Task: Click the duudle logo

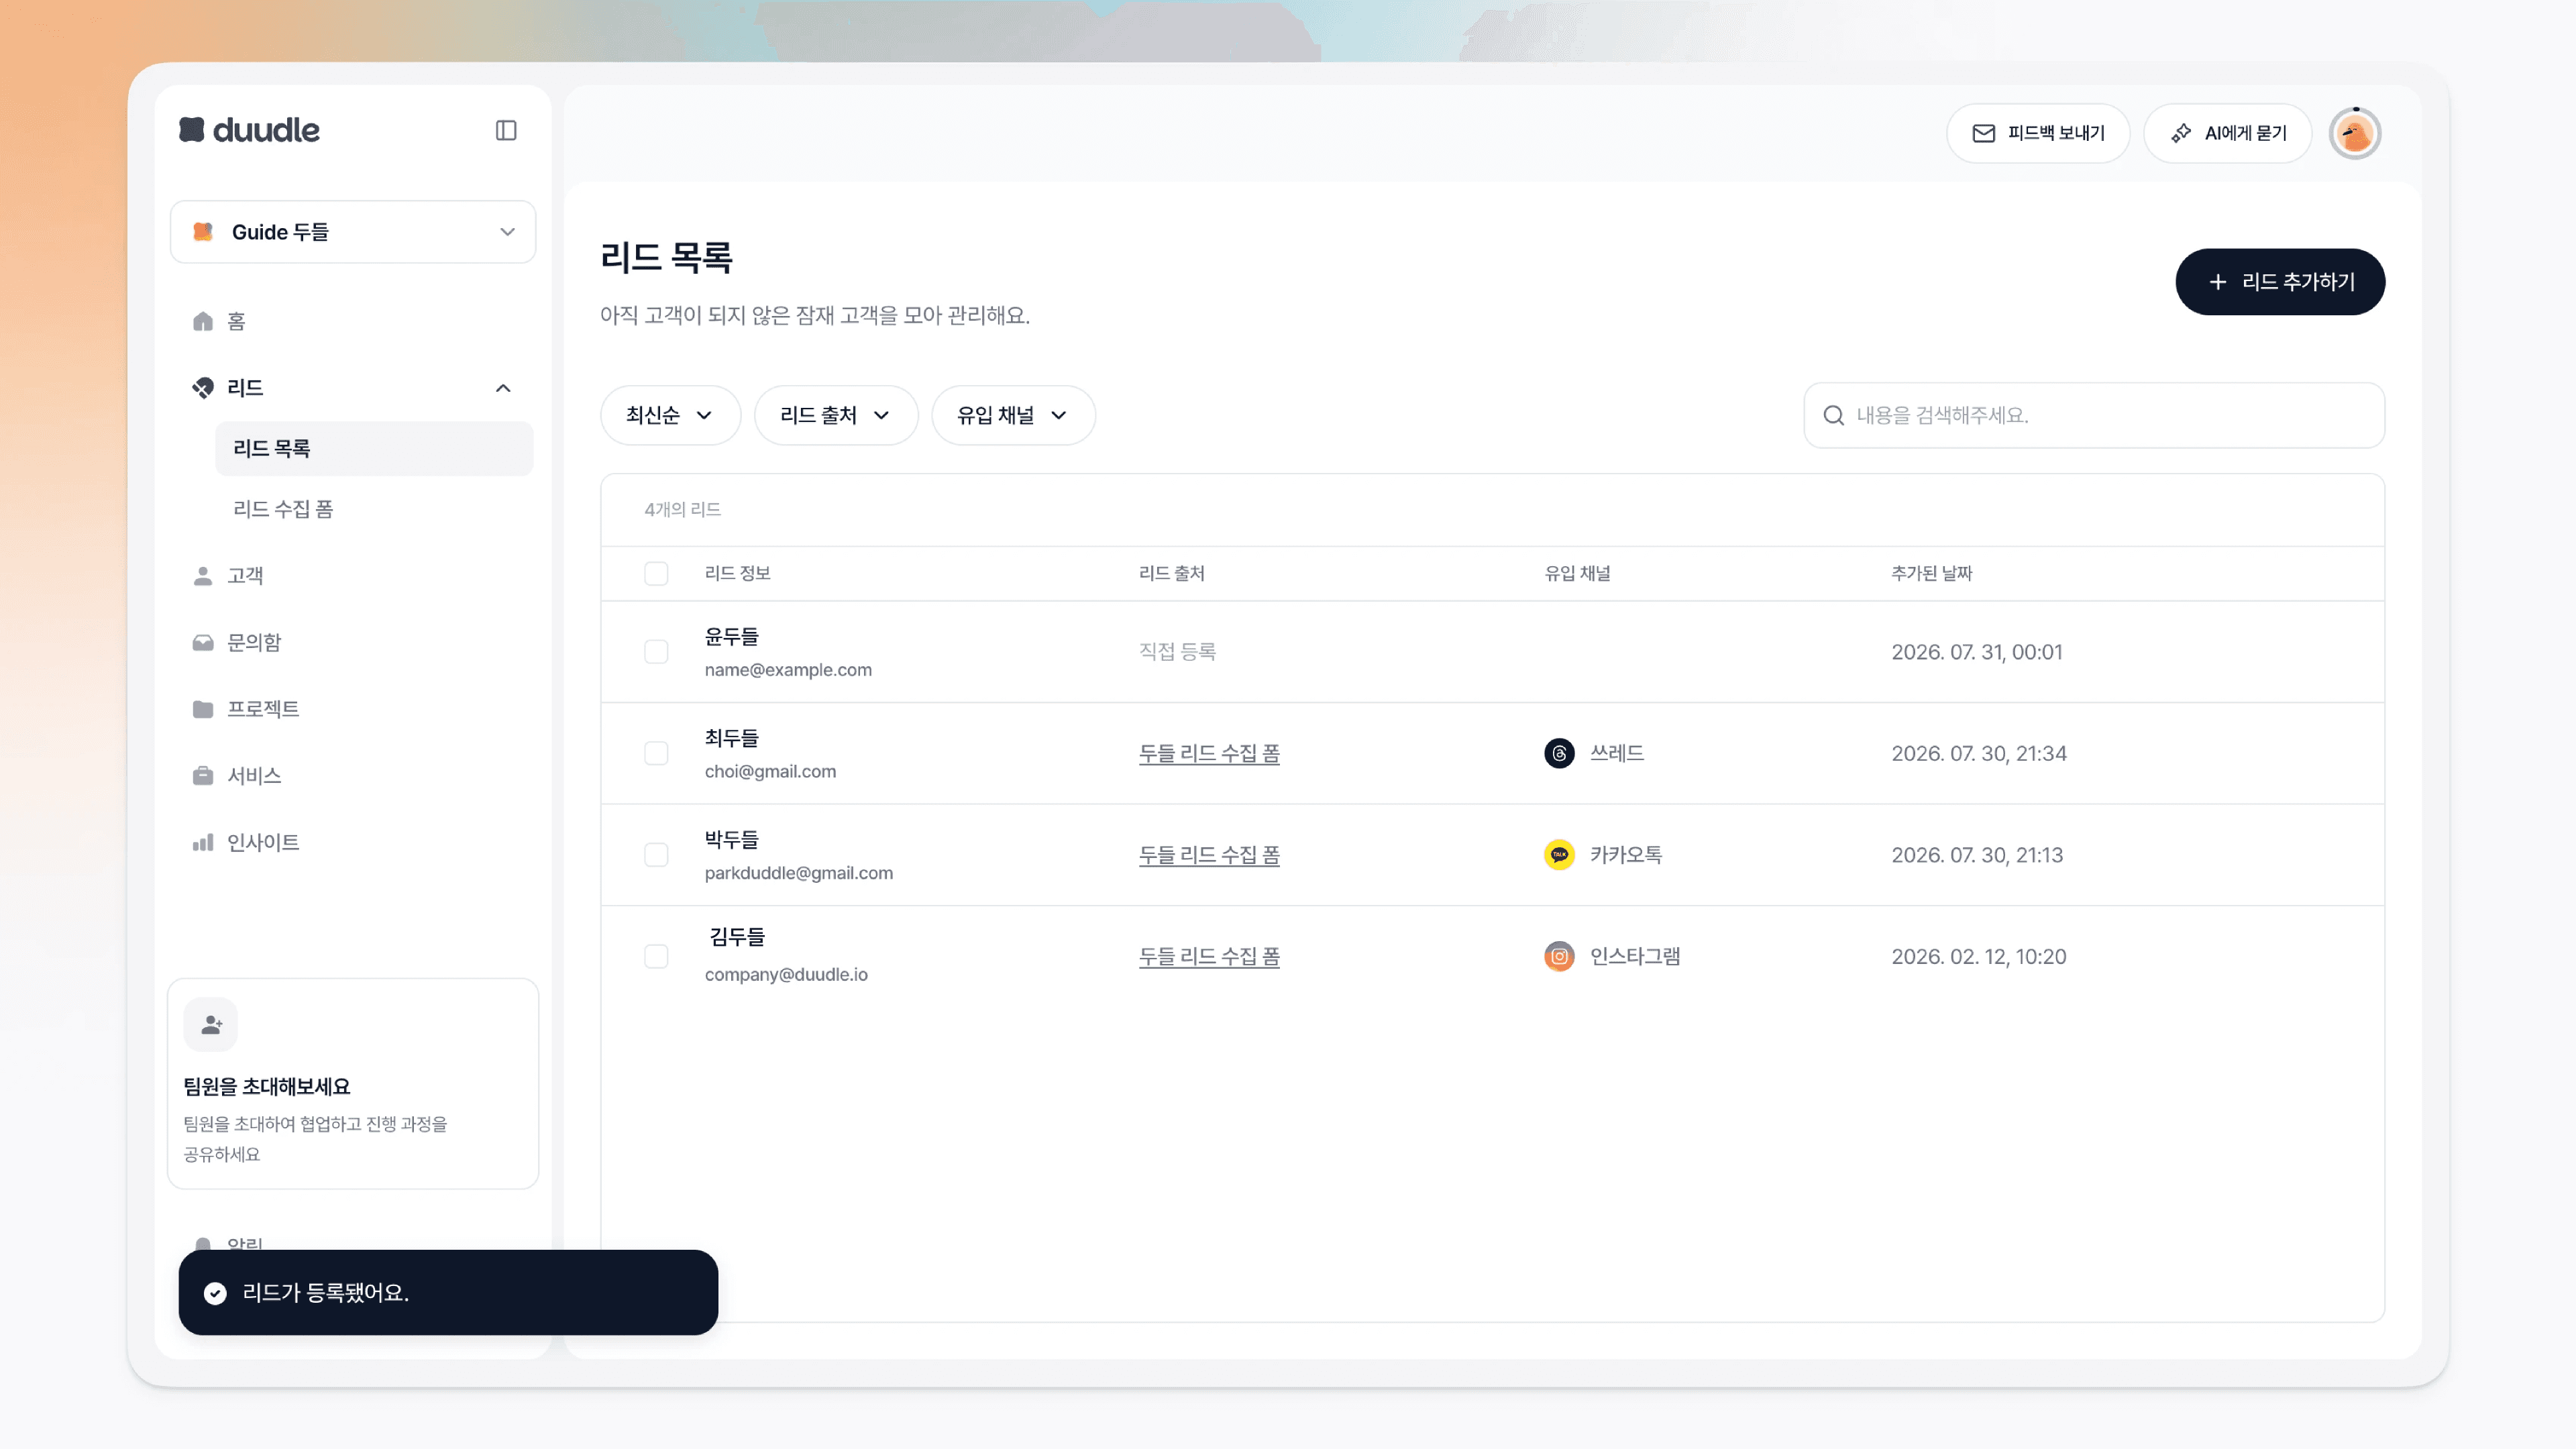Action: (249, 130)
